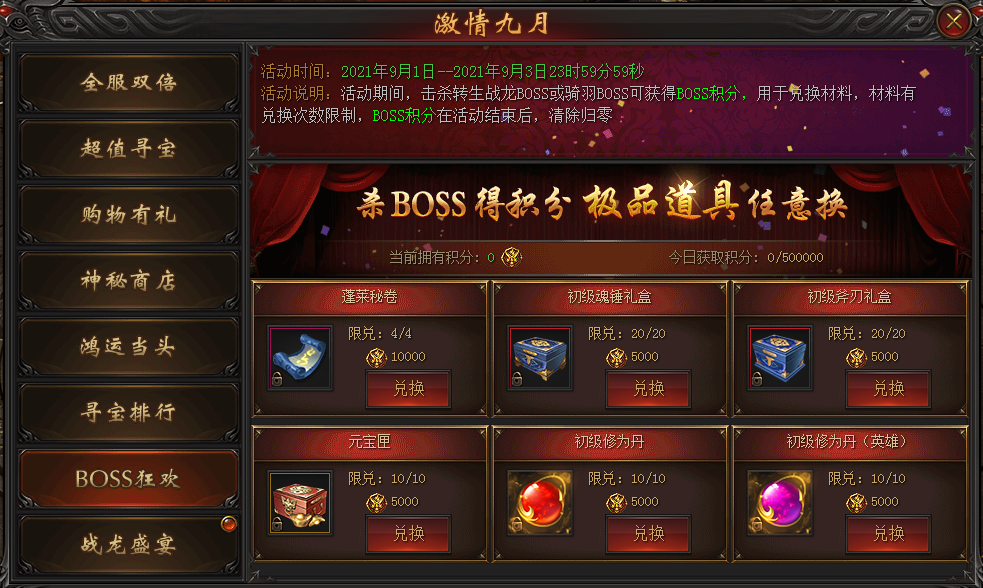
Task: Close the 激情九月 event window
Action: click(954, 21)
